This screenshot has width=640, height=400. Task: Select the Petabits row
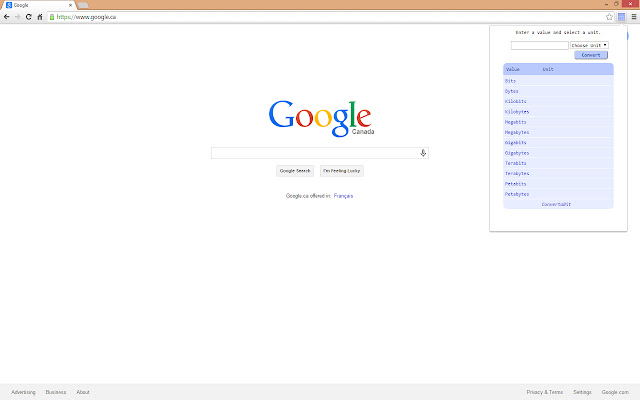click(558, 184)
